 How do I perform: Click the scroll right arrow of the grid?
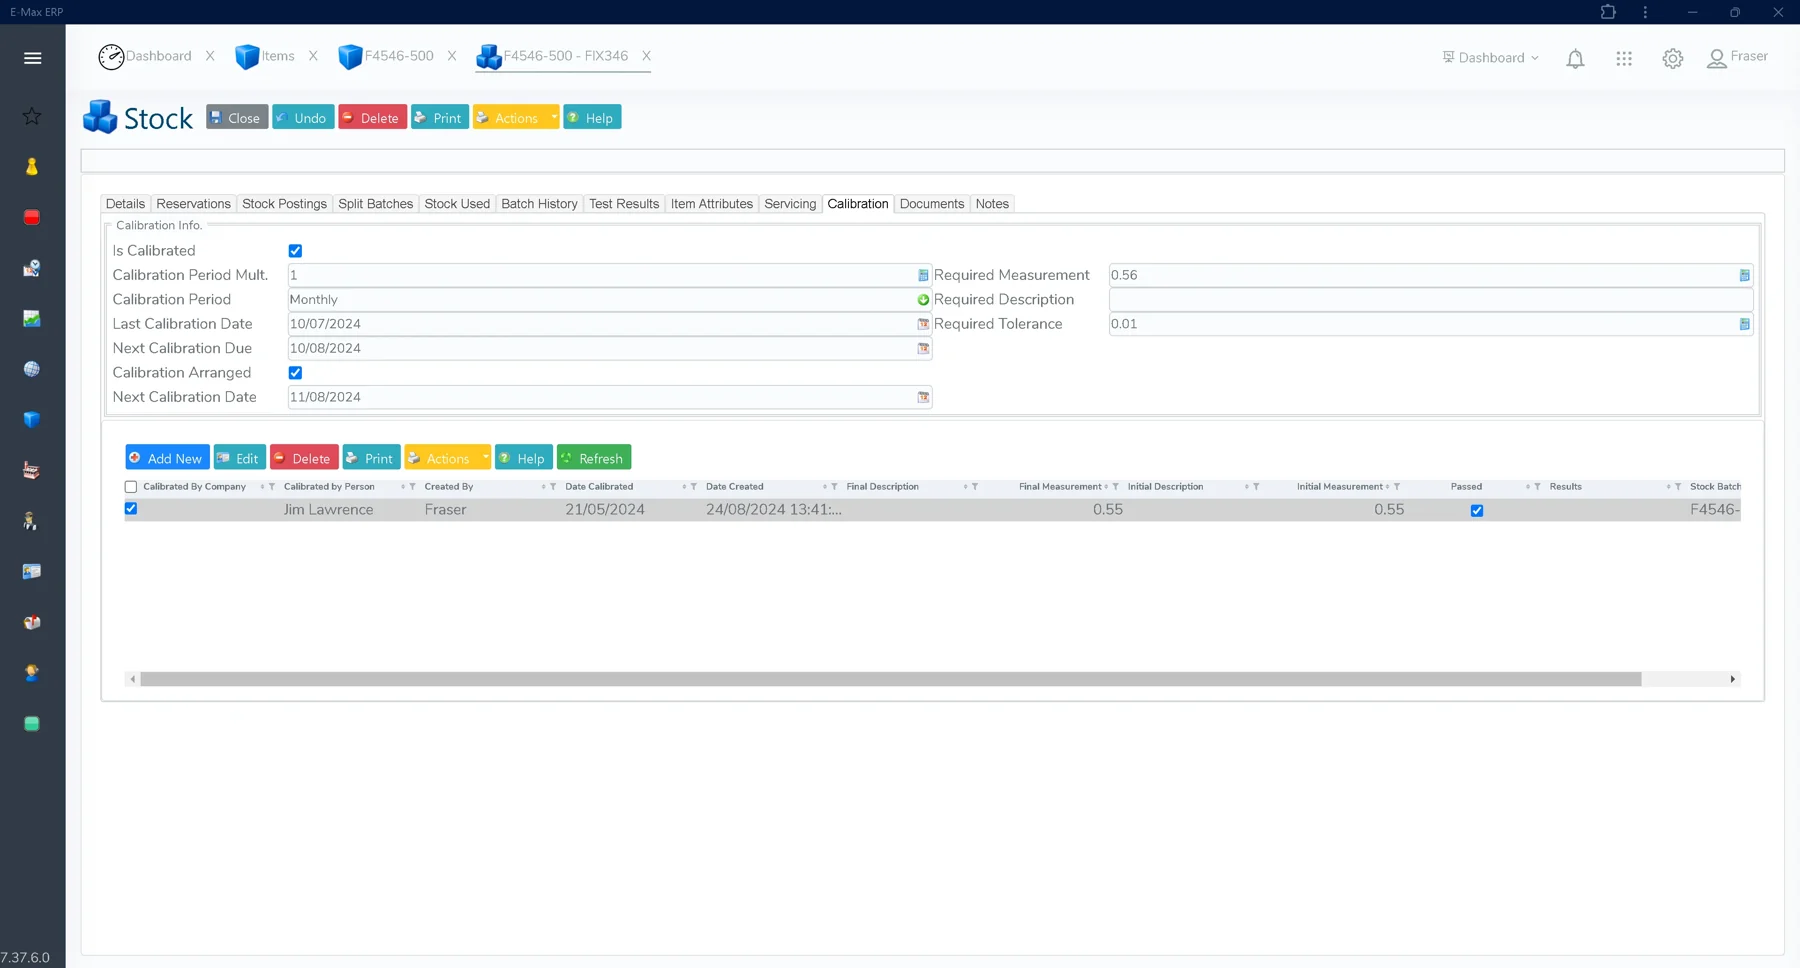point(1733,679)
